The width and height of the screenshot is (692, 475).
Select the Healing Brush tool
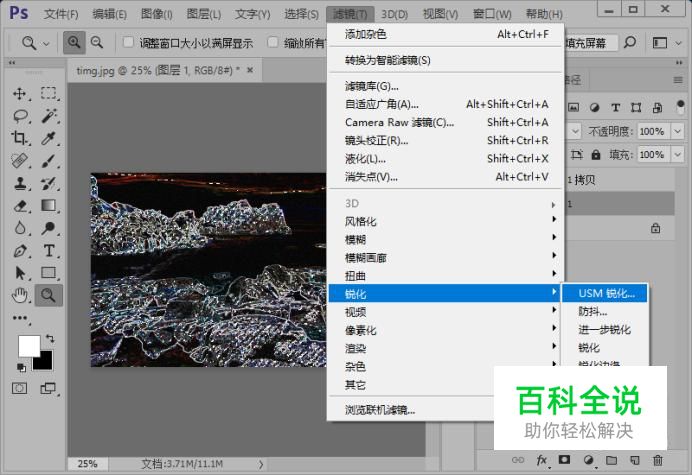click(19, 161)
